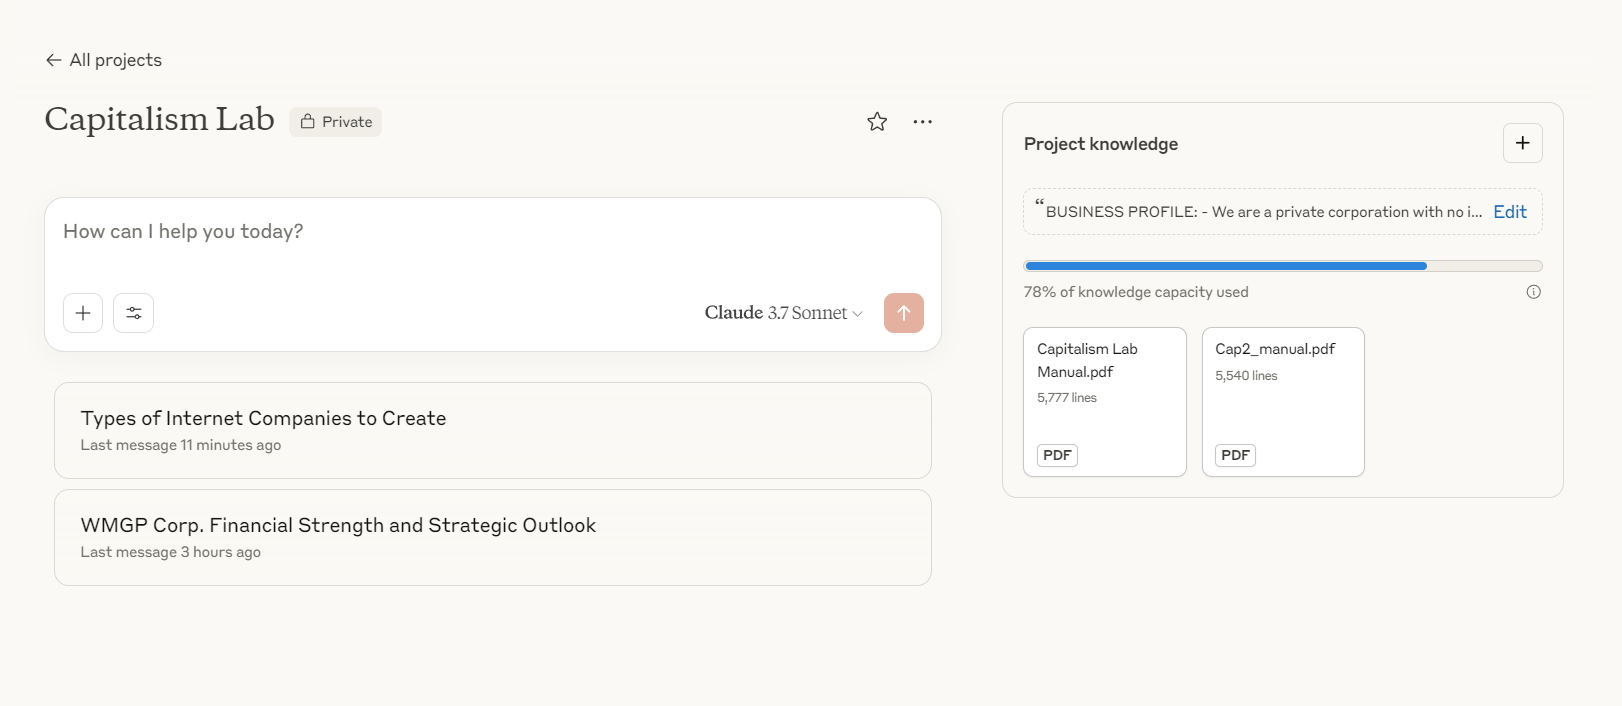The image size is (1622, 706).
Task: Click the BUSINESS PROFILE instructions preview text
Action: pos(1263,212)
